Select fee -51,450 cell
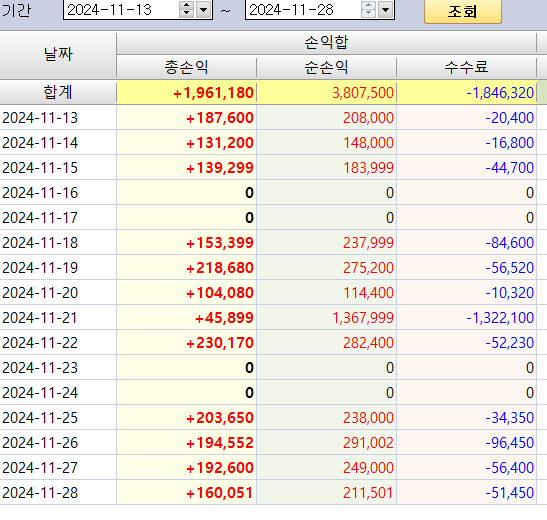 click(466, 492)
